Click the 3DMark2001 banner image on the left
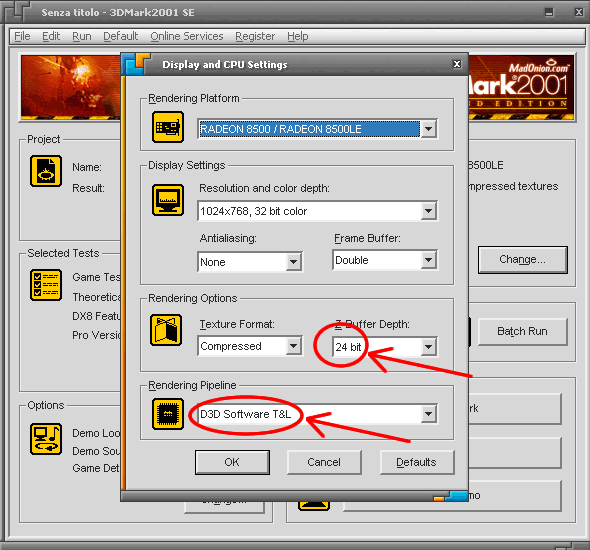590x550 pixels. 71,87
